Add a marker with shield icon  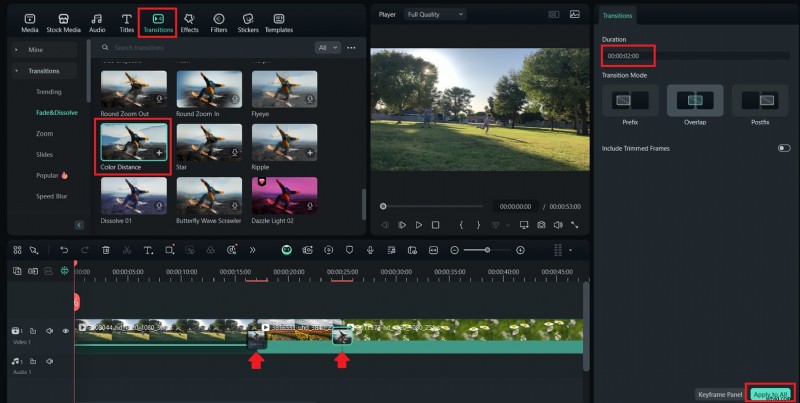[x=349, y=250]
